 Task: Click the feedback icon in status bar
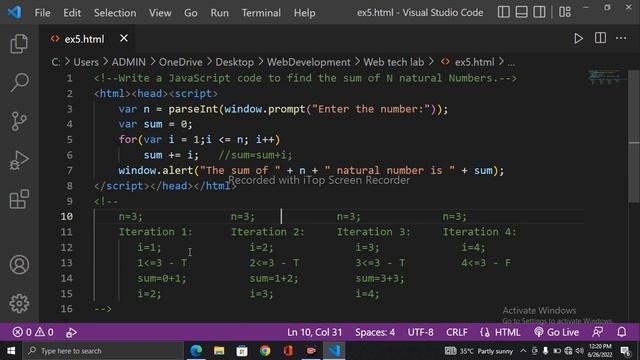pyautogui.click(x=598, y=332)
